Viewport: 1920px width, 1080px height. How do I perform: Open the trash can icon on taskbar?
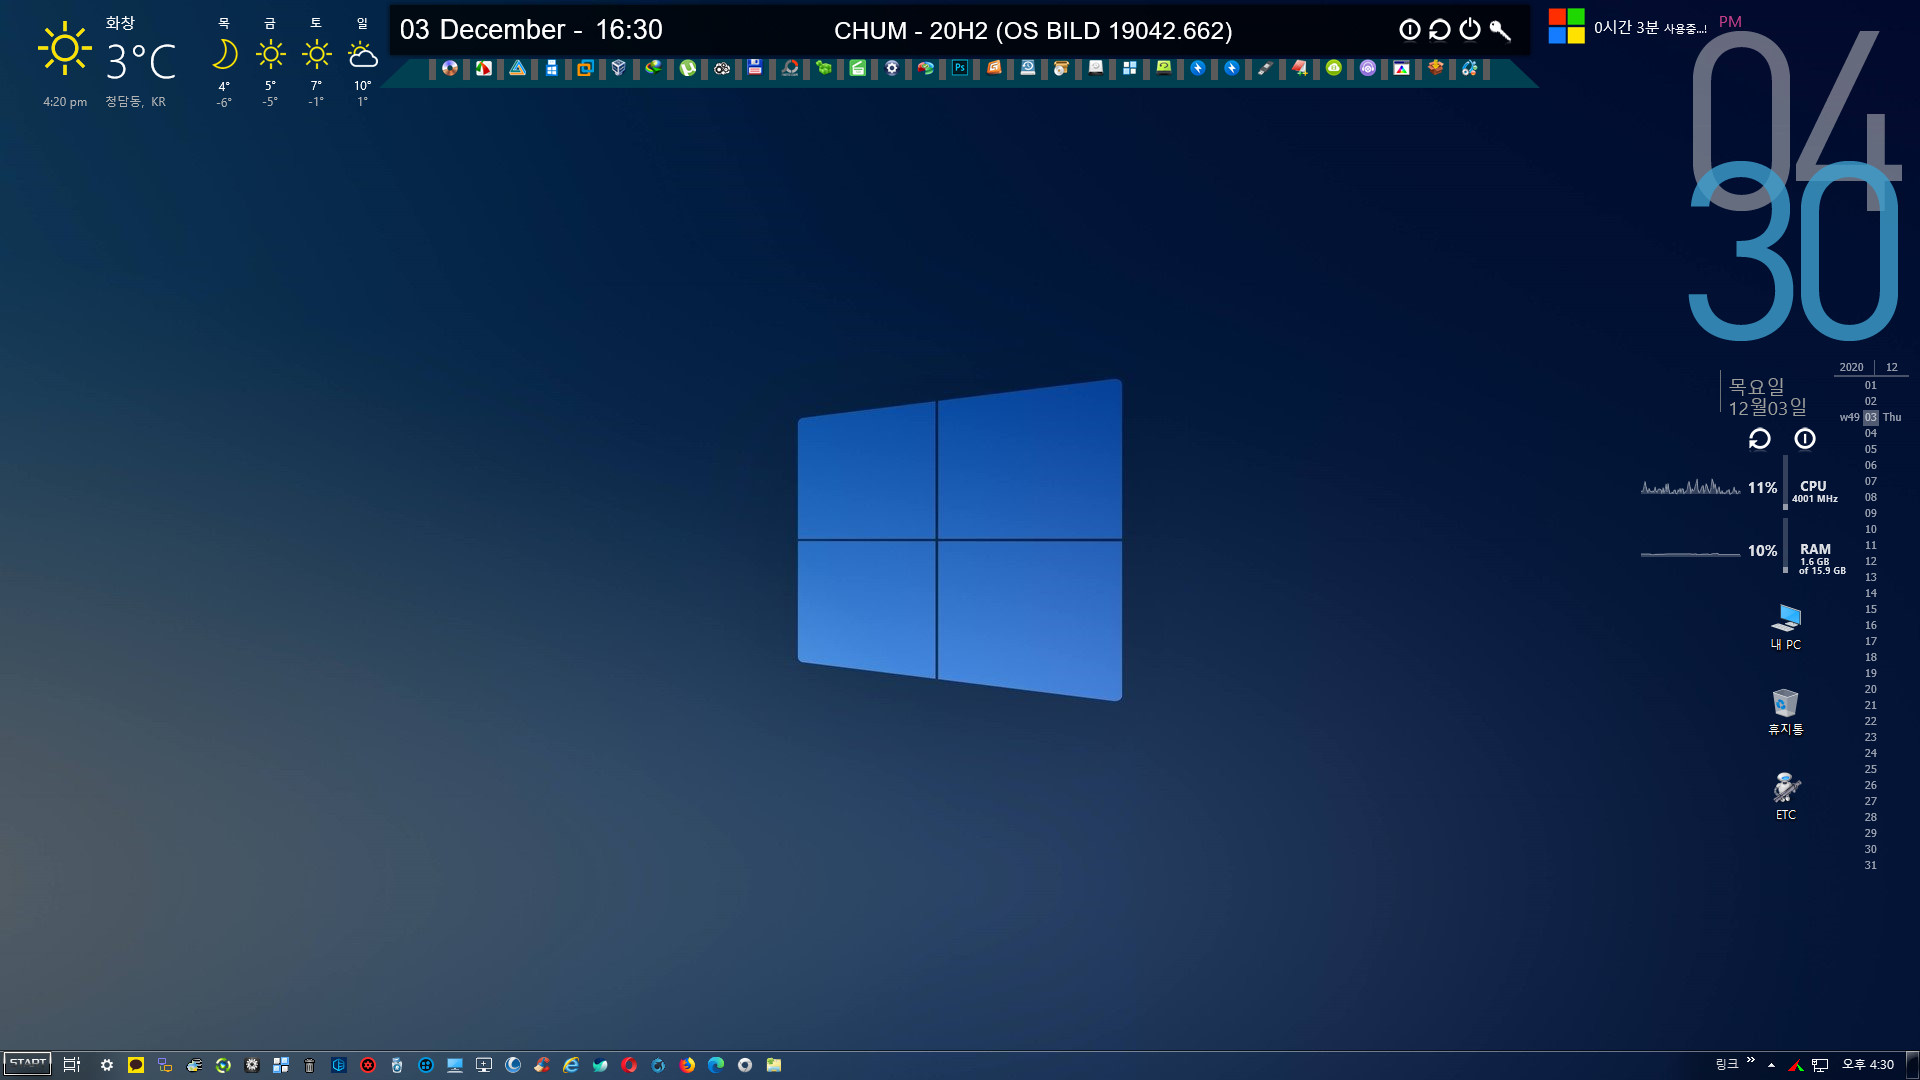pos(309,1065)
